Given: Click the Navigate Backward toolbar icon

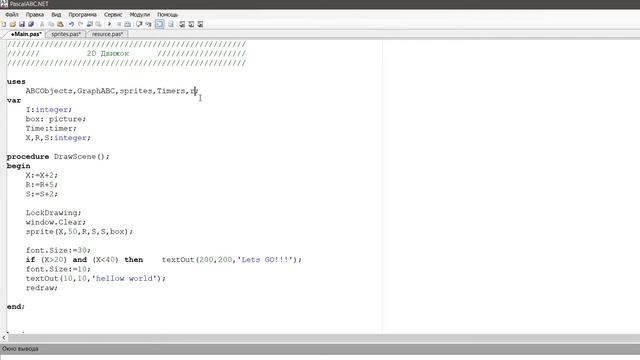Looking at the screenshot, I should (90, 24).
